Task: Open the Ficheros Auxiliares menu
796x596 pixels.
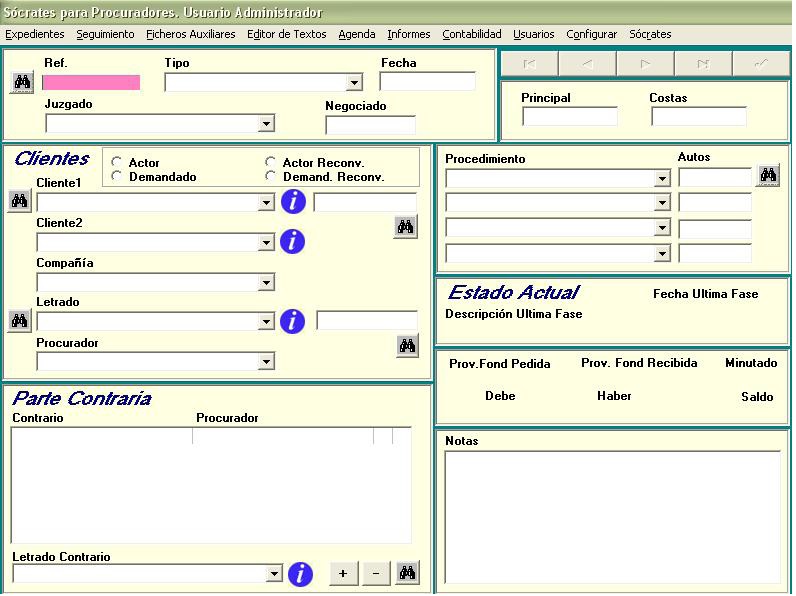Action: pyautogui.click(x=190, y=34)
